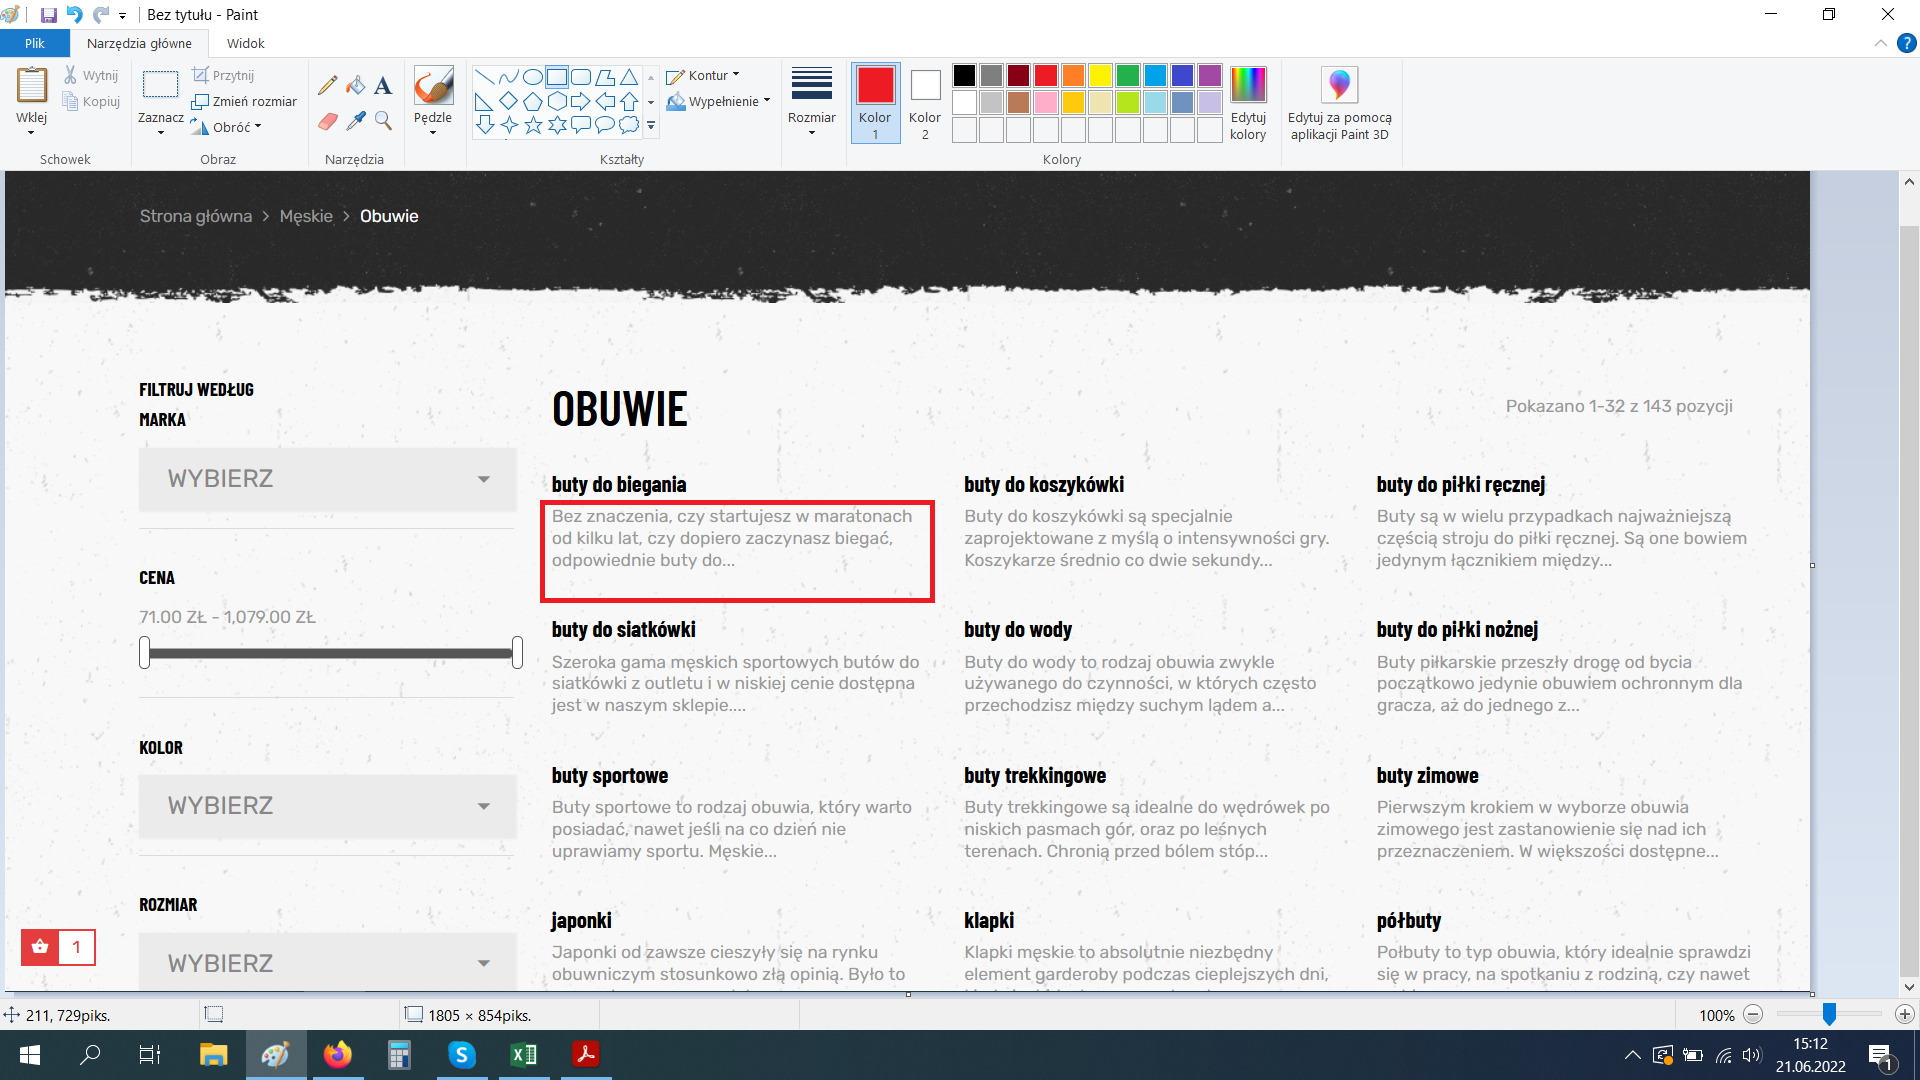Screen dimensions: 1920x1080
Task: Pick the yellow color swatch
Action: (1100, 76)
